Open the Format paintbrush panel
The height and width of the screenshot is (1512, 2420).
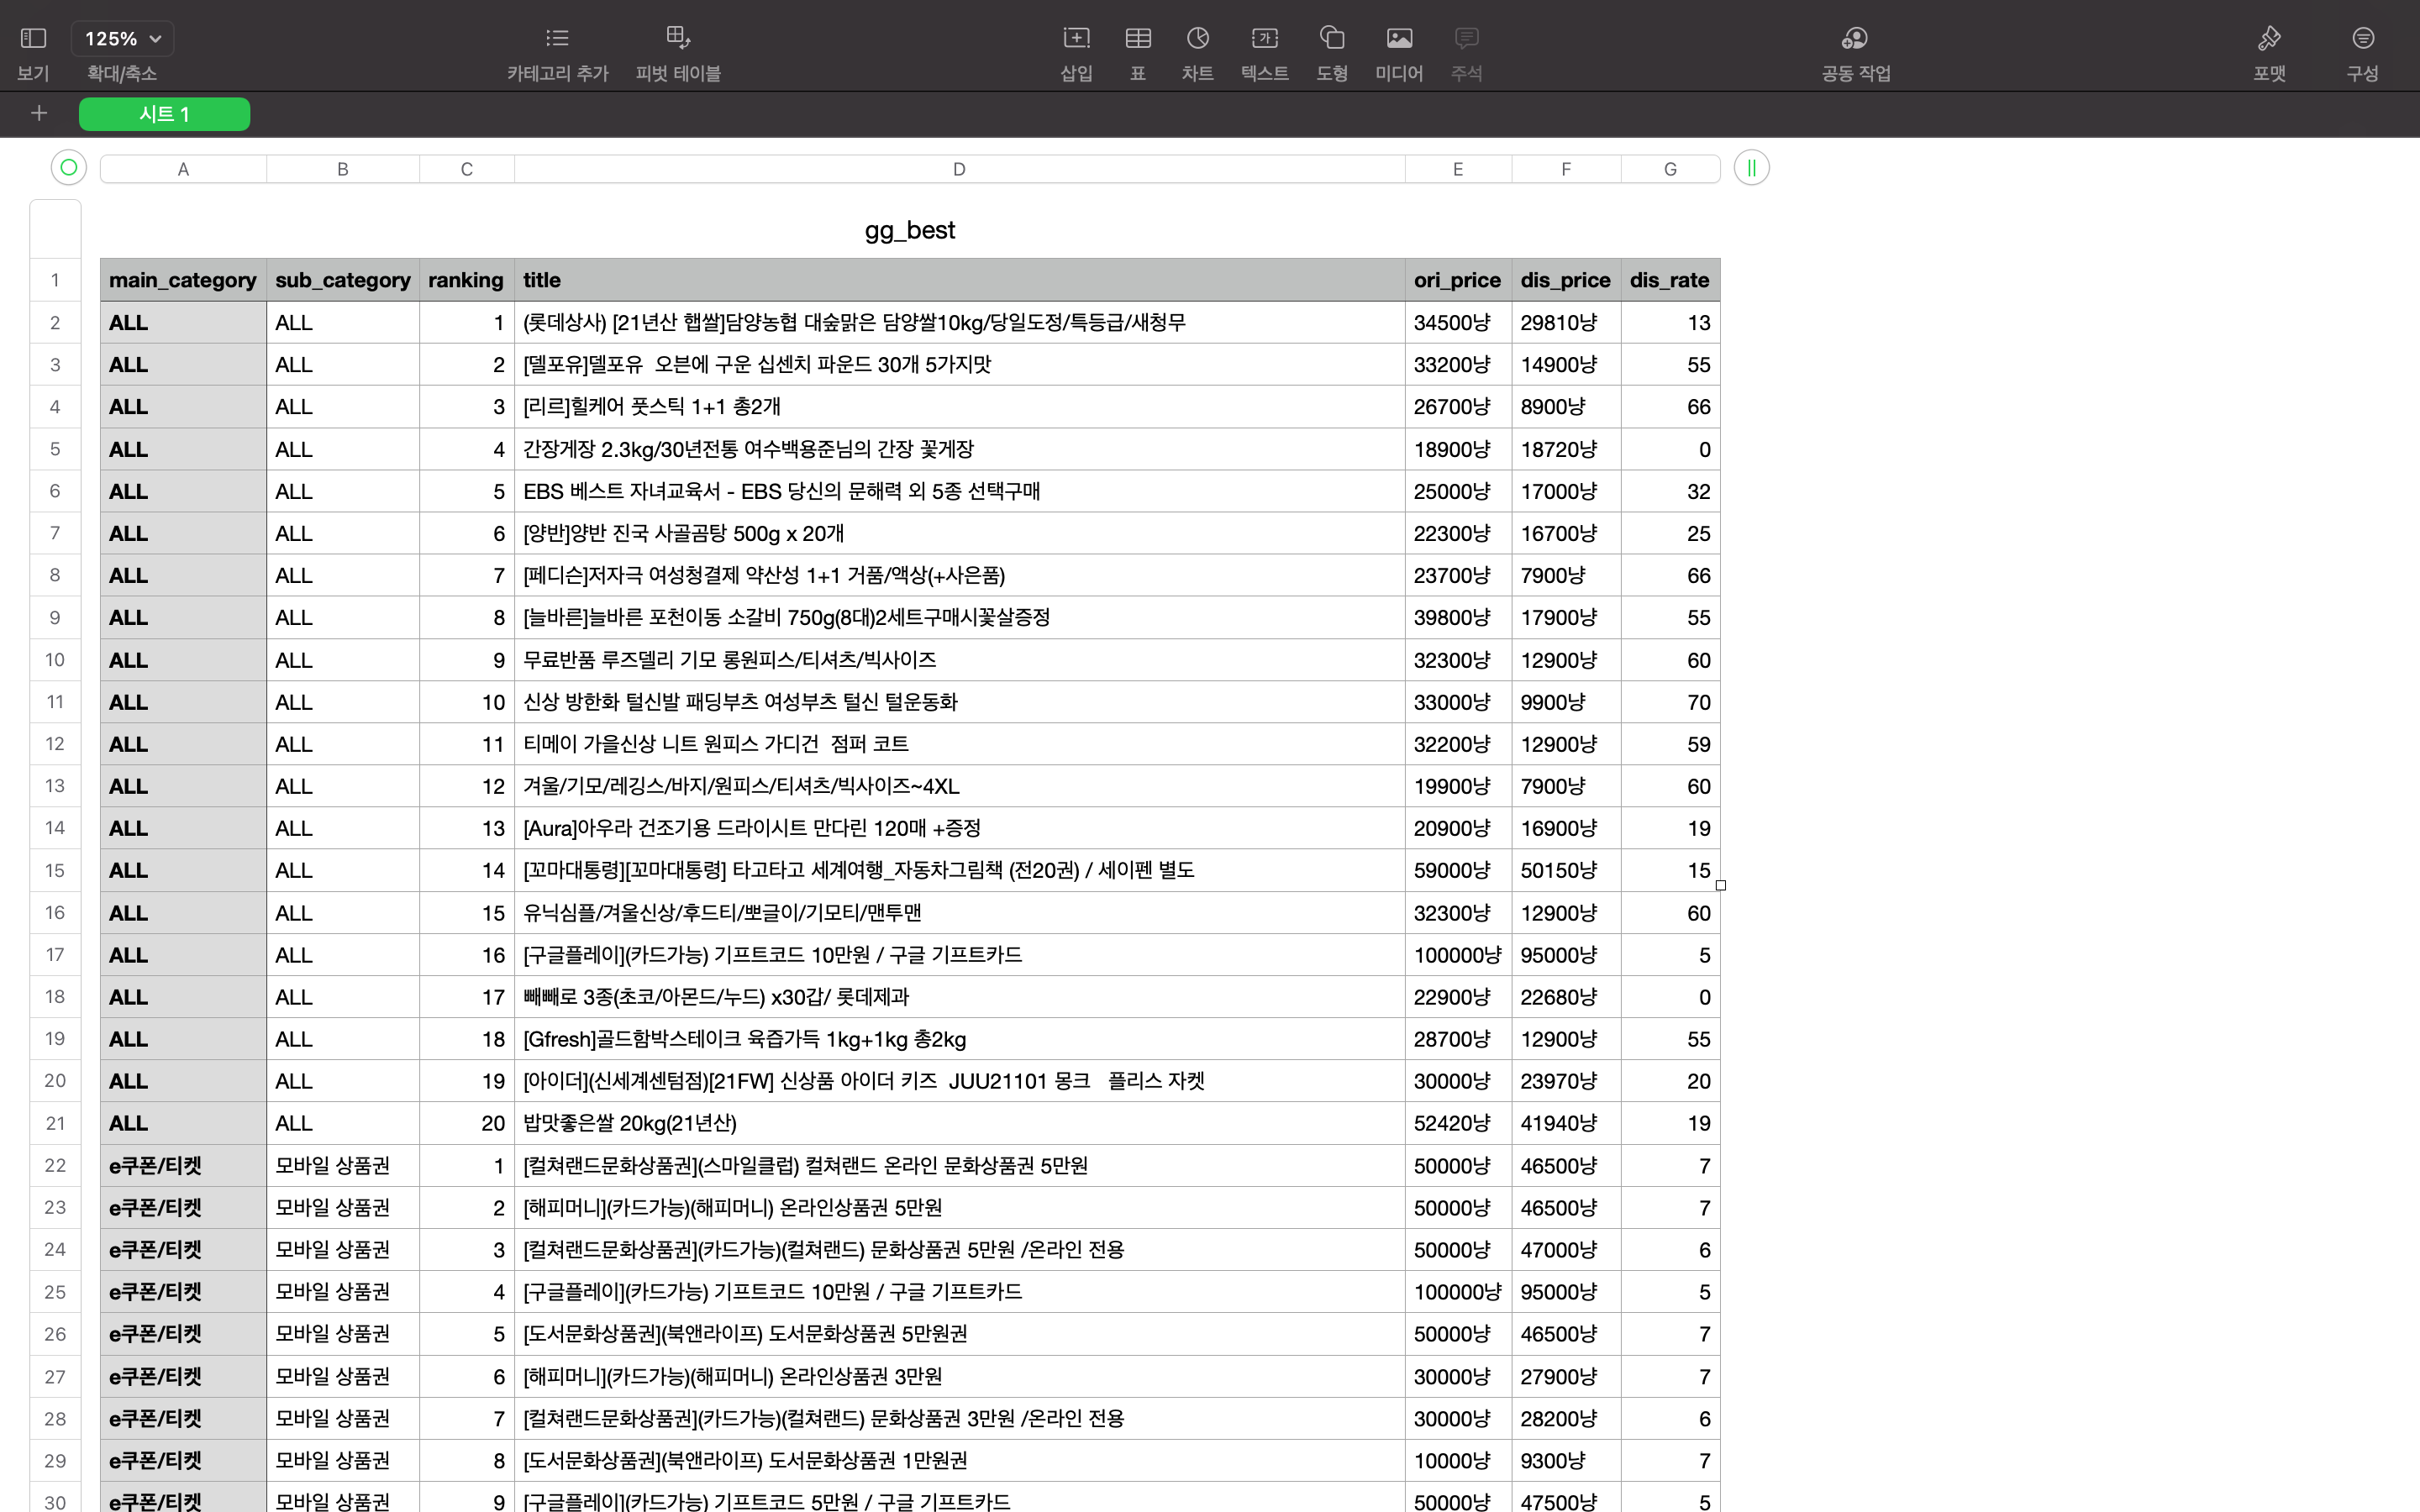point(2269,38)
